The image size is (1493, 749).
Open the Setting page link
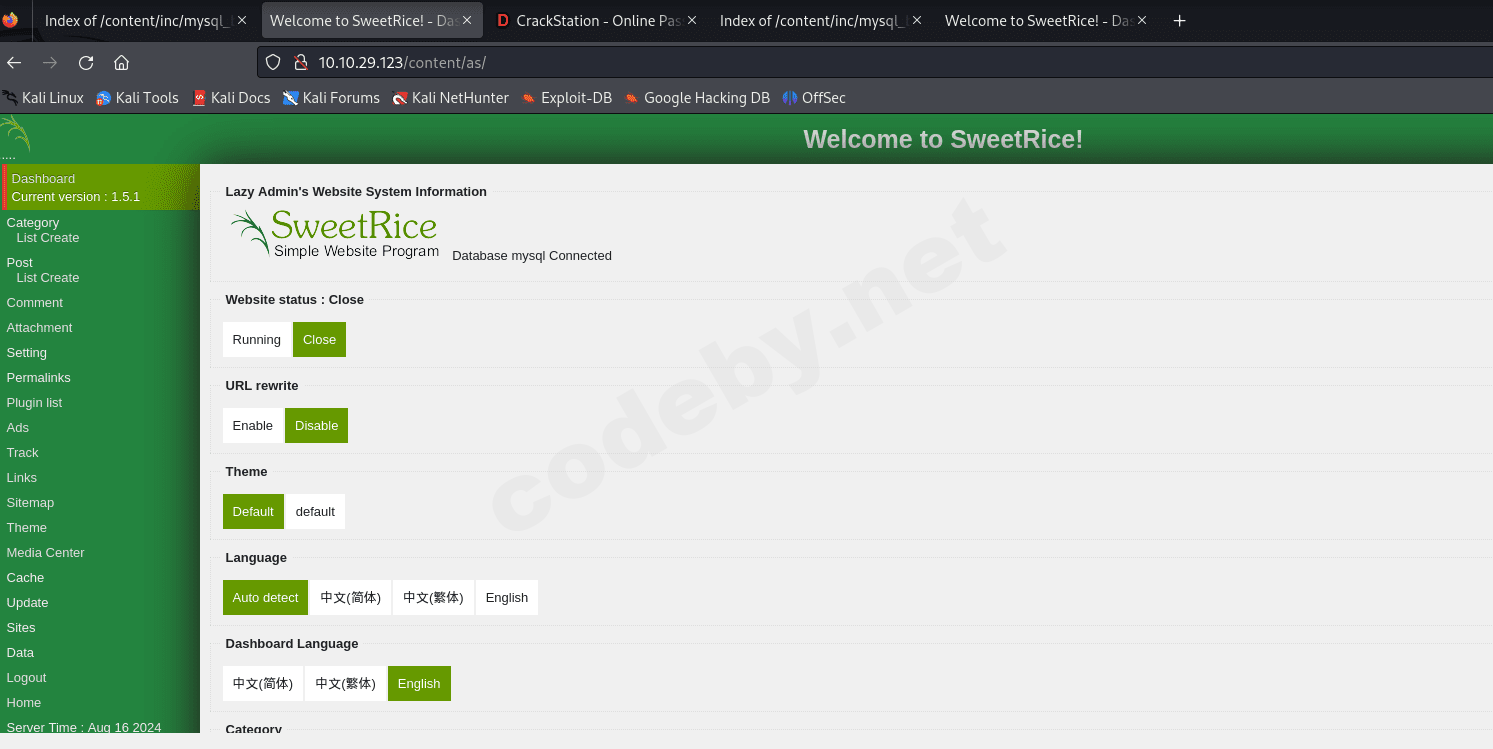coord(26,353)
